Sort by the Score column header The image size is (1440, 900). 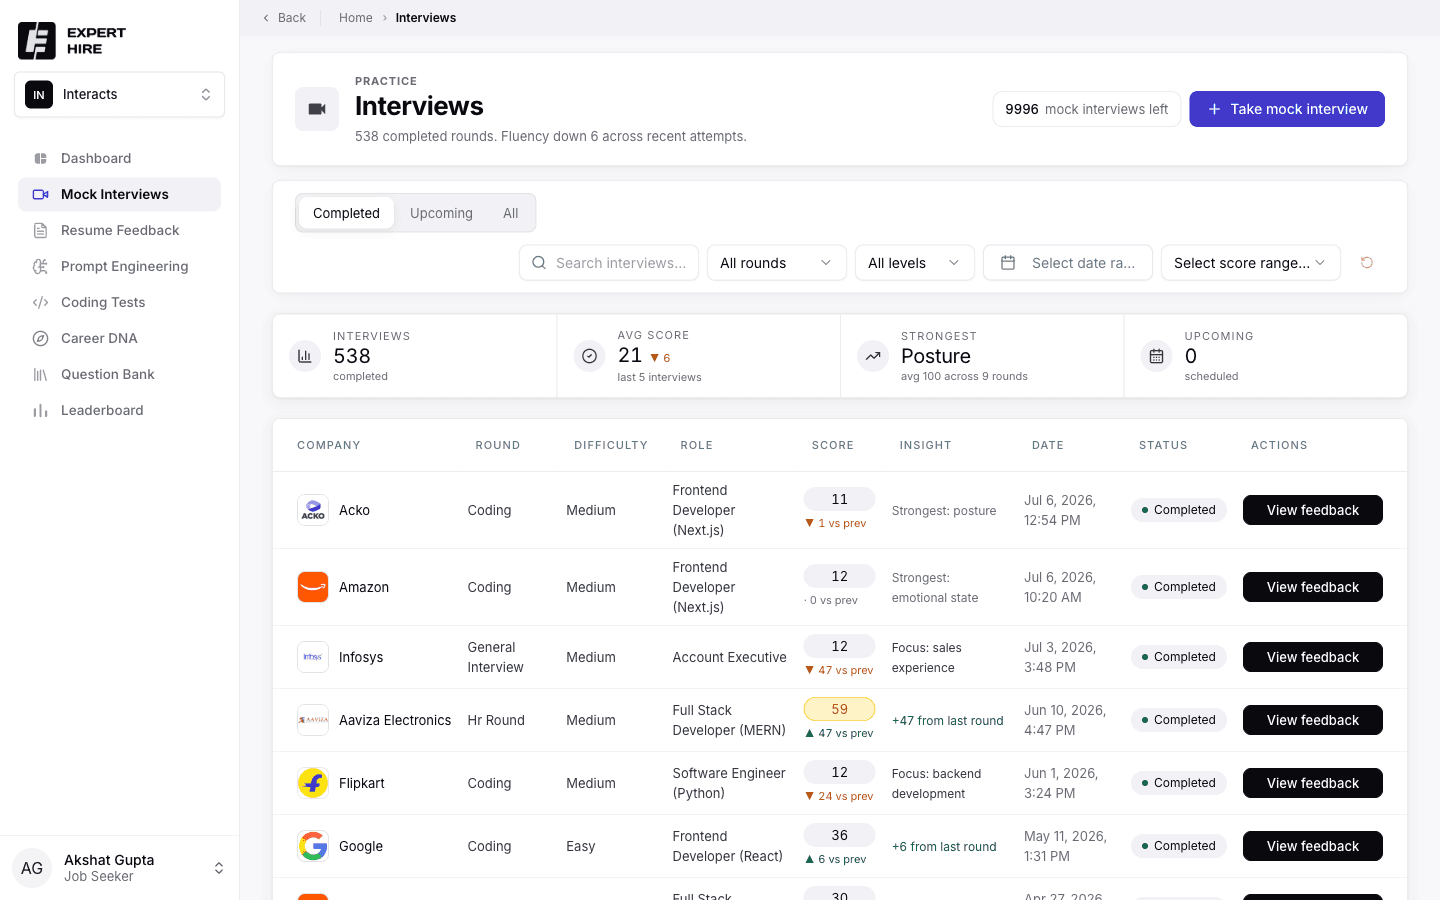point(833,445)
